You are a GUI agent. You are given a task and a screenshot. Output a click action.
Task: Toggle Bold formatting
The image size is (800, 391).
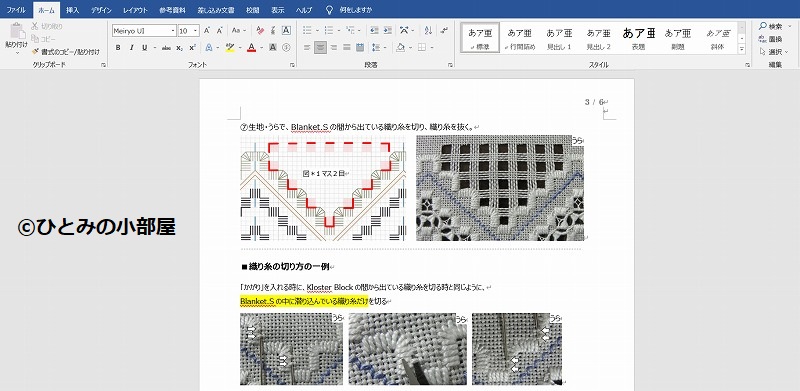[118, 47]
